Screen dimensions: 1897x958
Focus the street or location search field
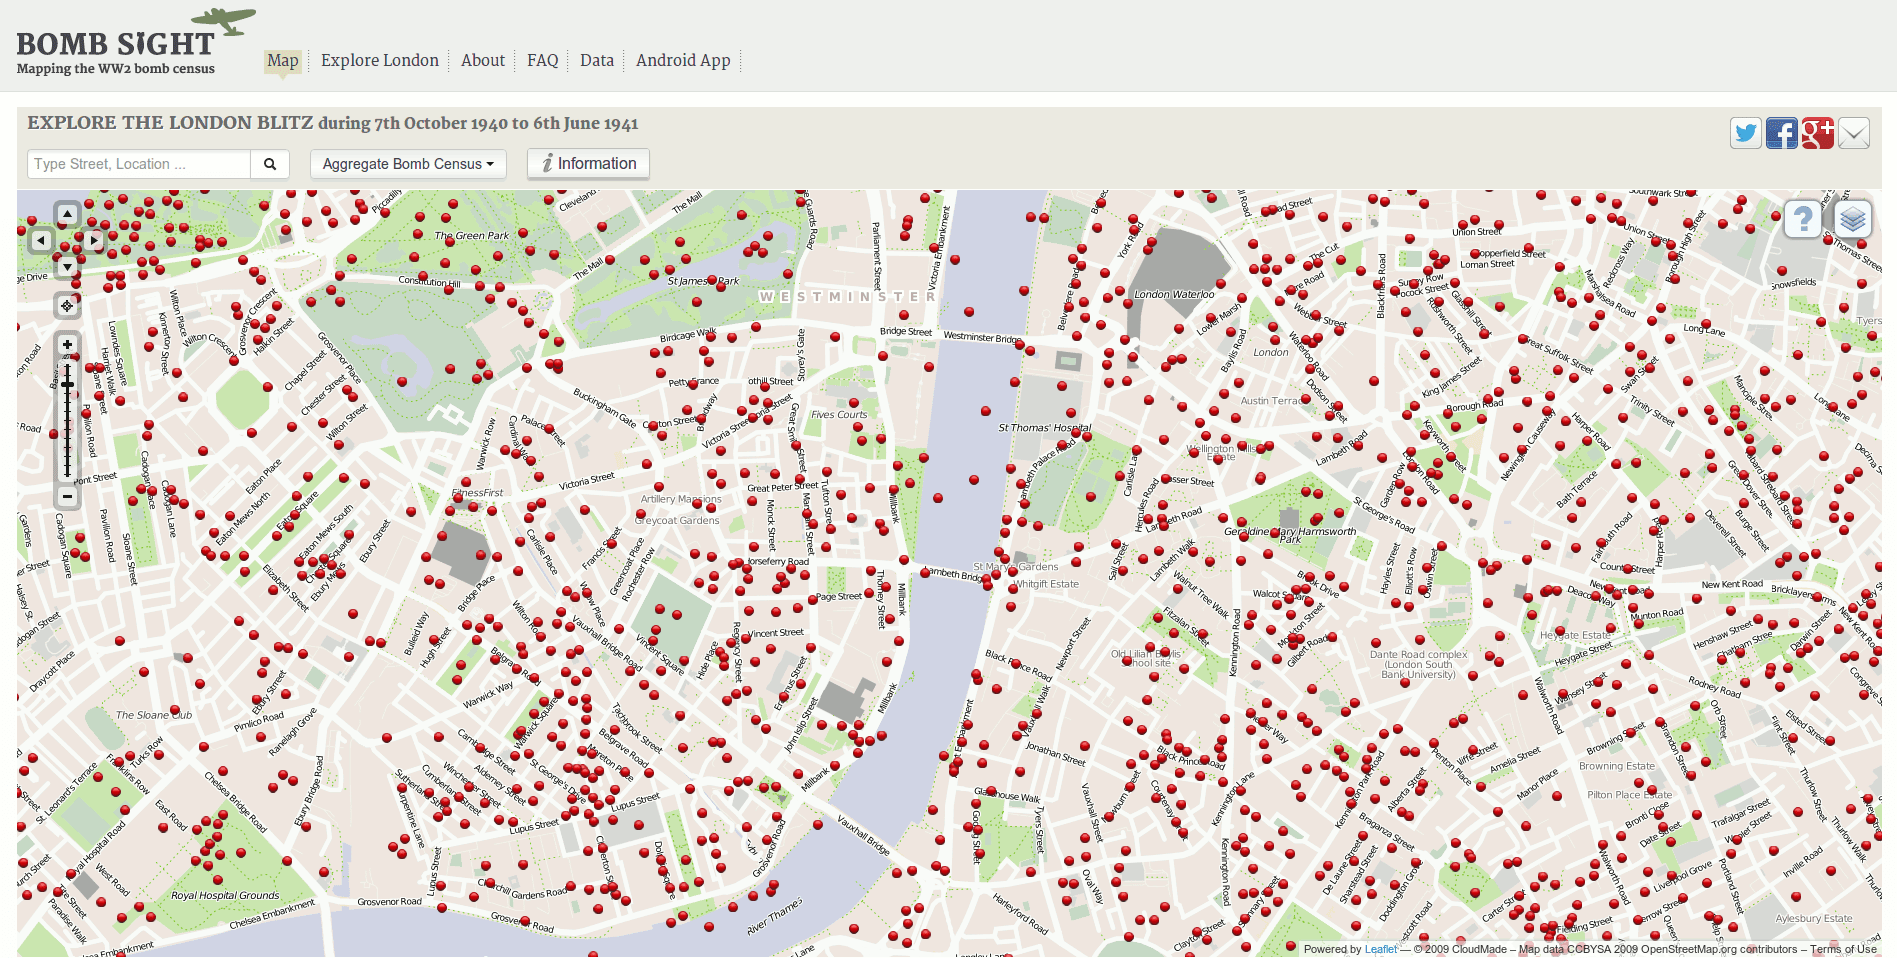[x=139, y=164]
